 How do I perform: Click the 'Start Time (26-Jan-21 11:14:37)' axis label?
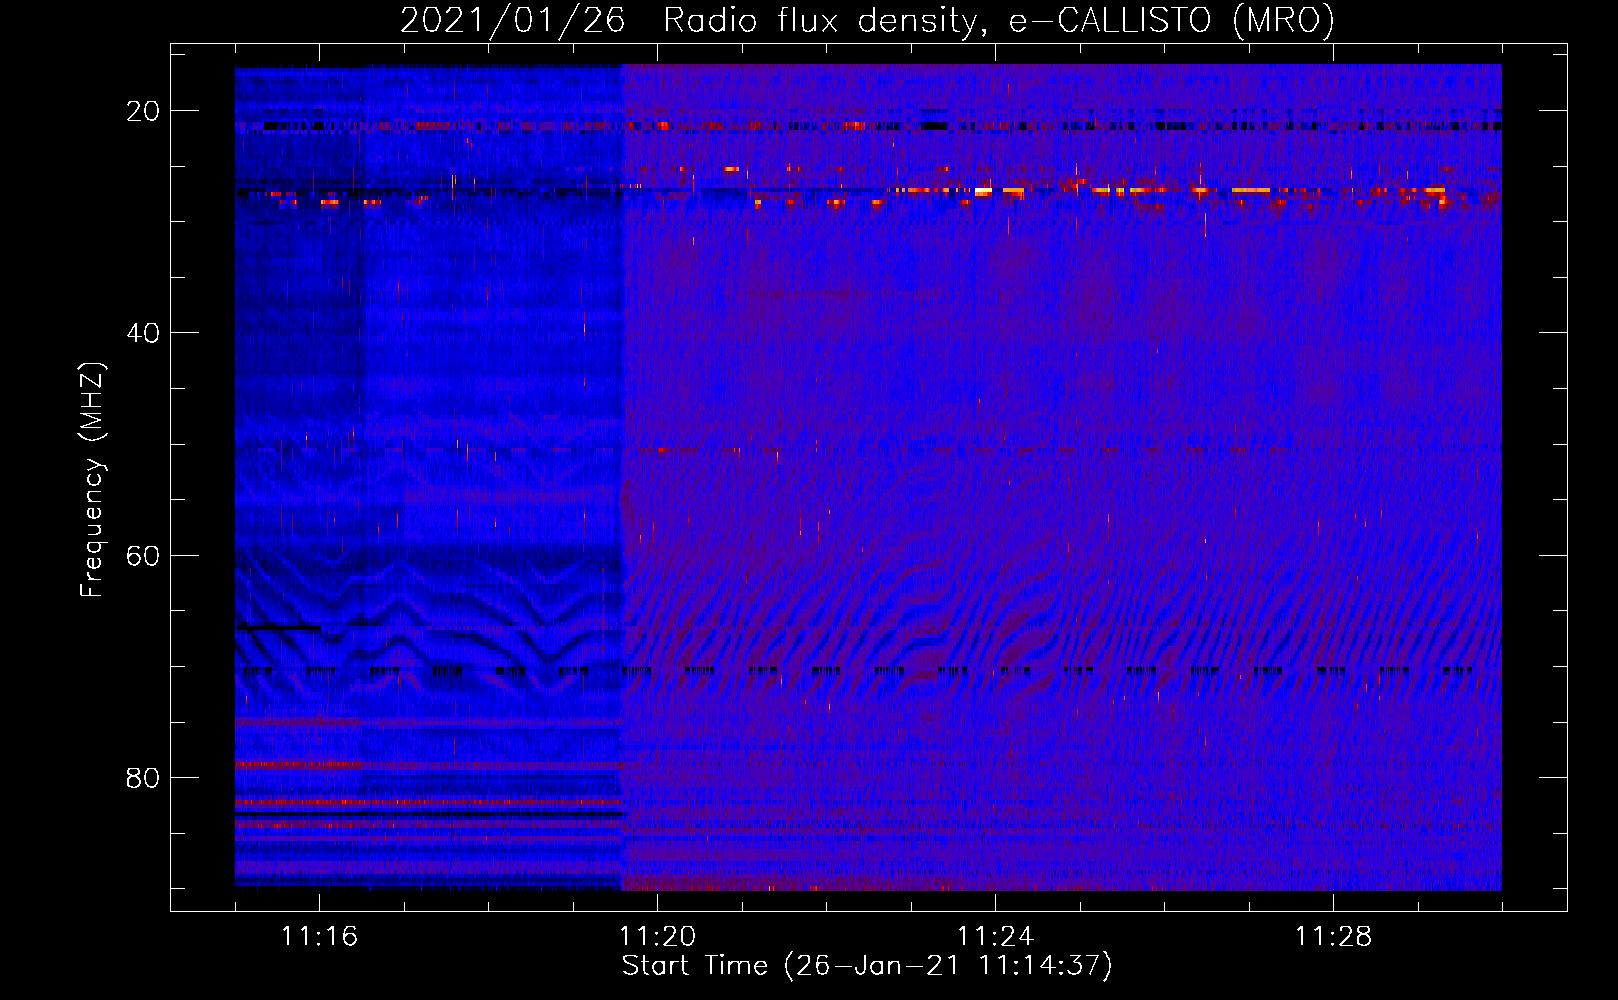click(867, 966)
